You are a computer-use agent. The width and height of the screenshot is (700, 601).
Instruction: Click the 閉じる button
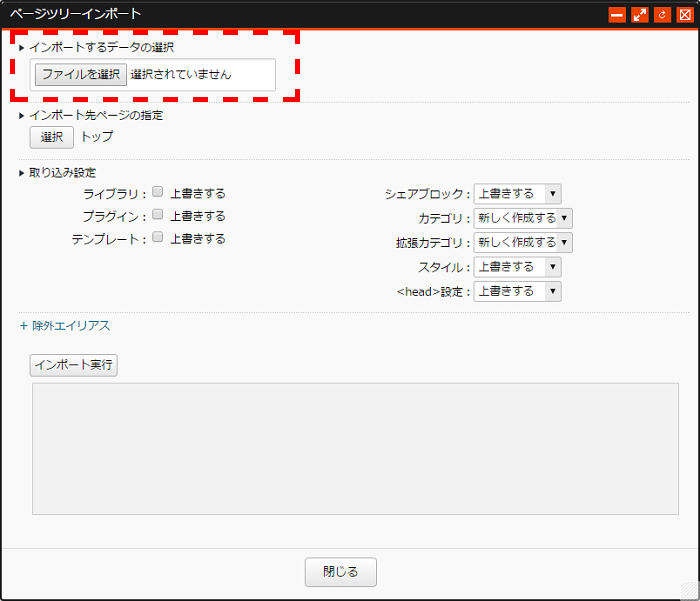pos(341,572)
